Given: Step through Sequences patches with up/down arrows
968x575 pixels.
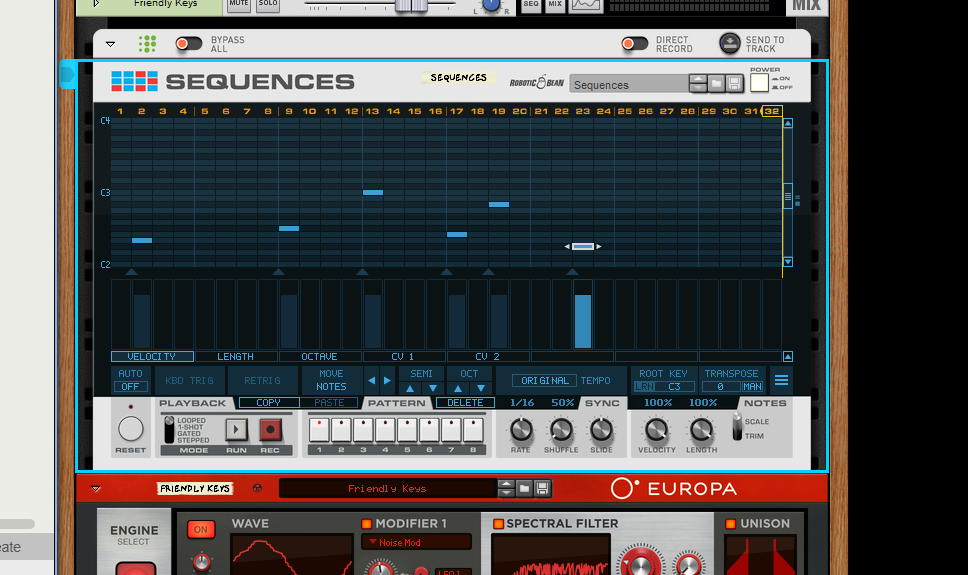Looking at the screenshot, I should pyautogui.click(x=698, y=83).
